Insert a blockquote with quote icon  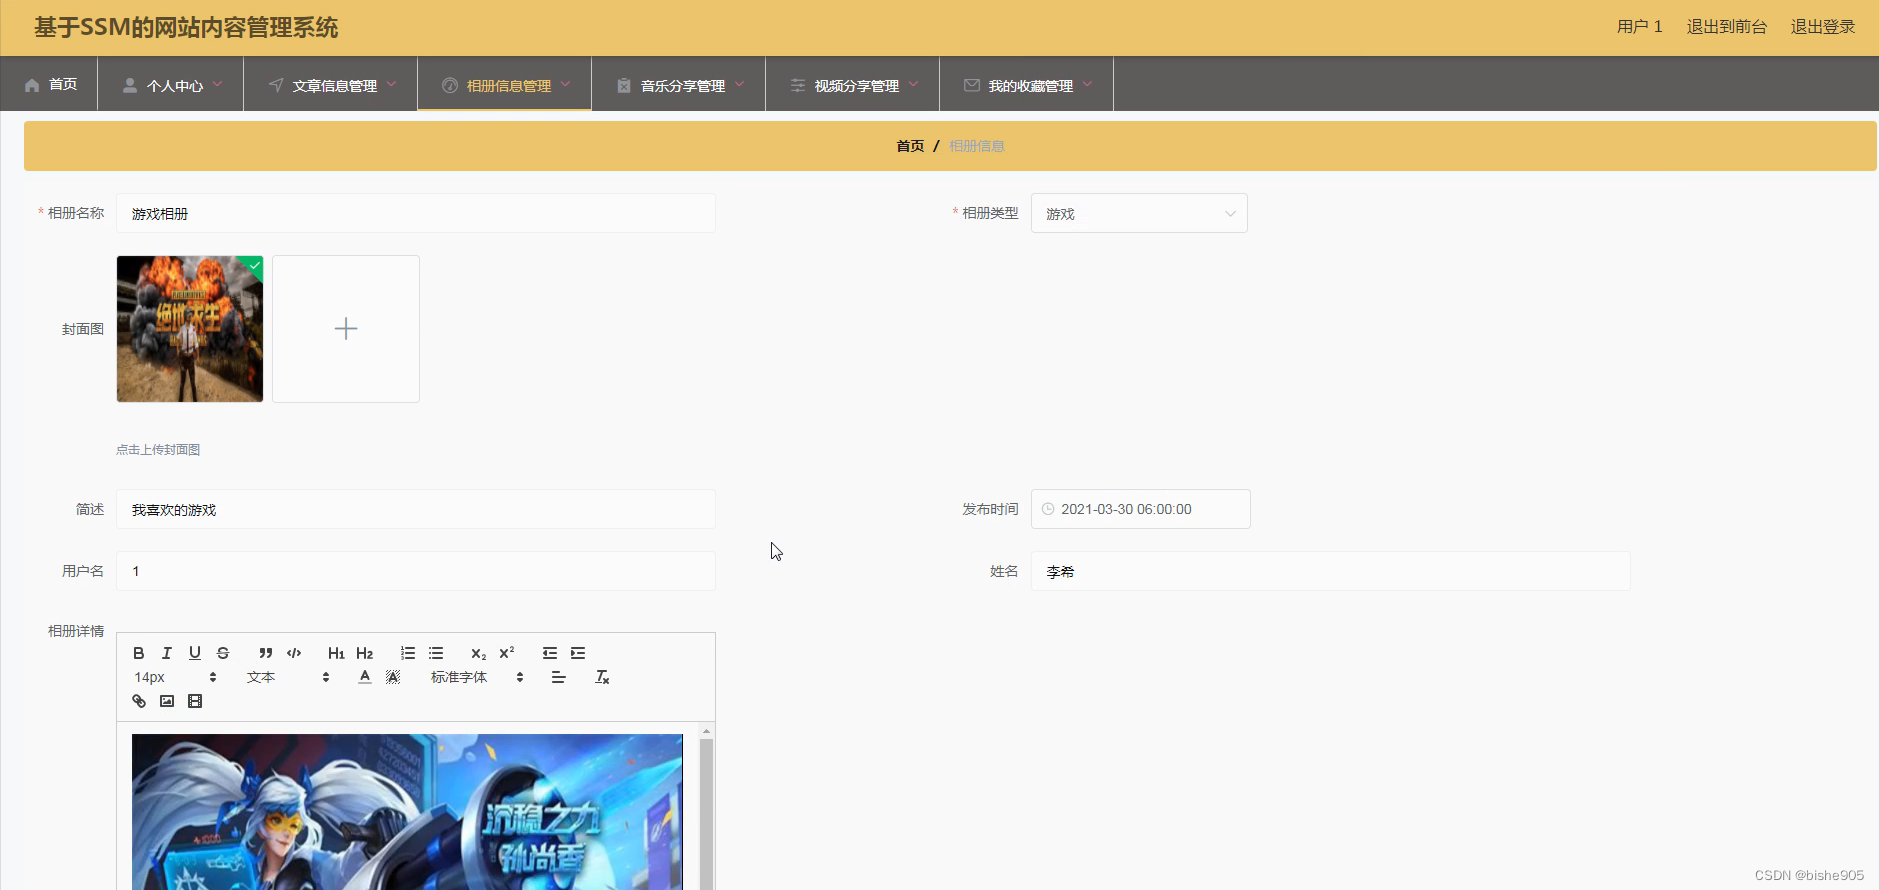click(x=265, y=653)
